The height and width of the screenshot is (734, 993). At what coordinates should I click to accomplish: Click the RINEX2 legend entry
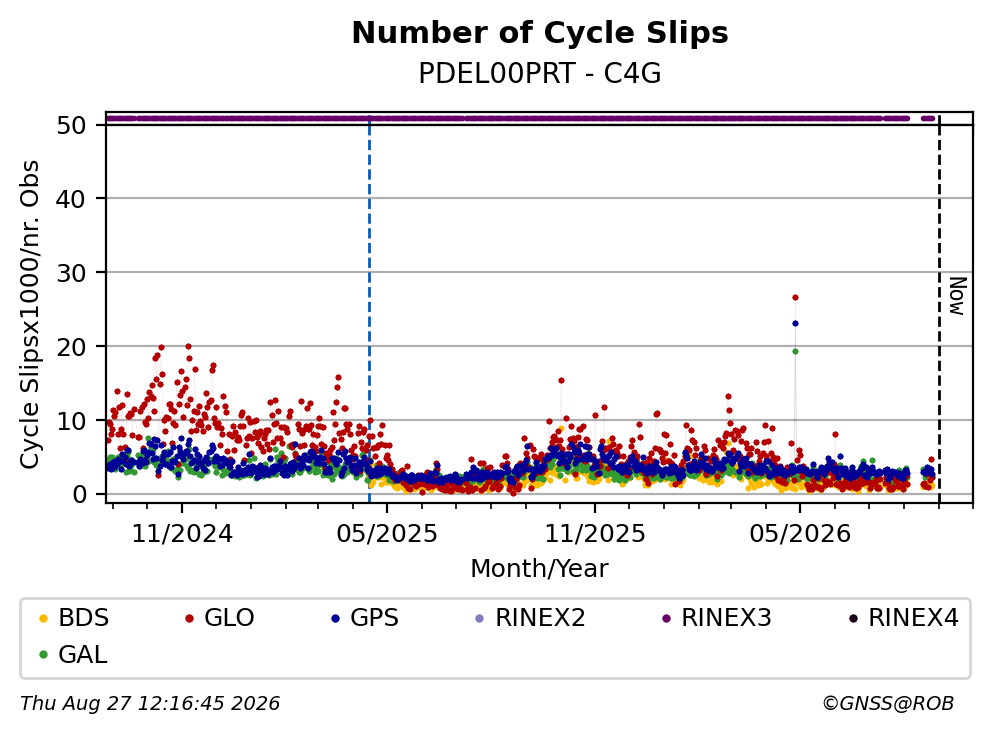531,617
